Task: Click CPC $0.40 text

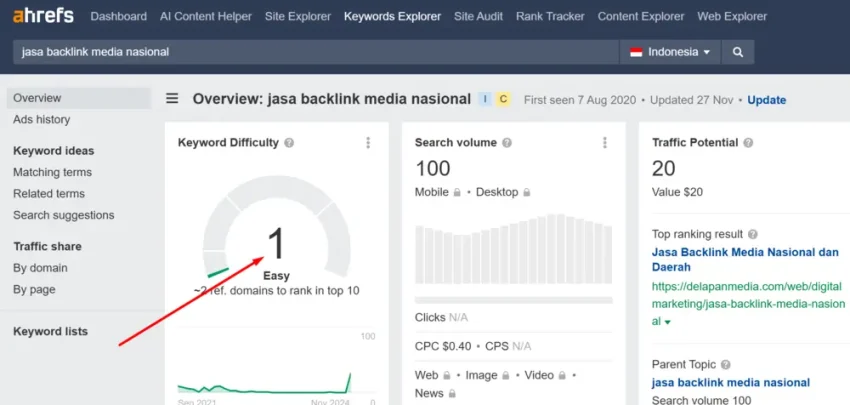Action: (443, 346)
